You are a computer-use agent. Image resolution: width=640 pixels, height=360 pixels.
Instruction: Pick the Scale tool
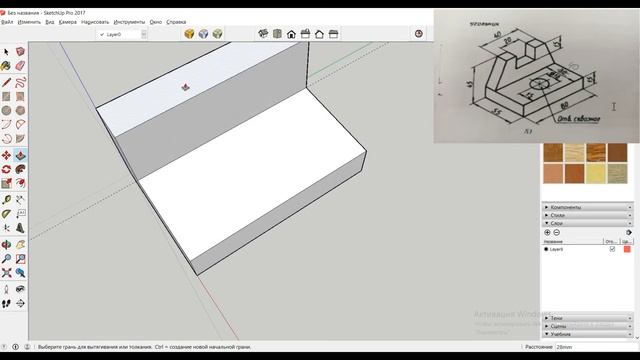click(6, 183)
